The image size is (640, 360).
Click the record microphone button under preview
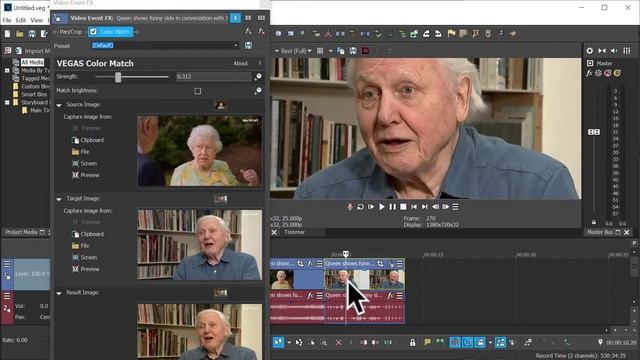[x=350, y=207]
